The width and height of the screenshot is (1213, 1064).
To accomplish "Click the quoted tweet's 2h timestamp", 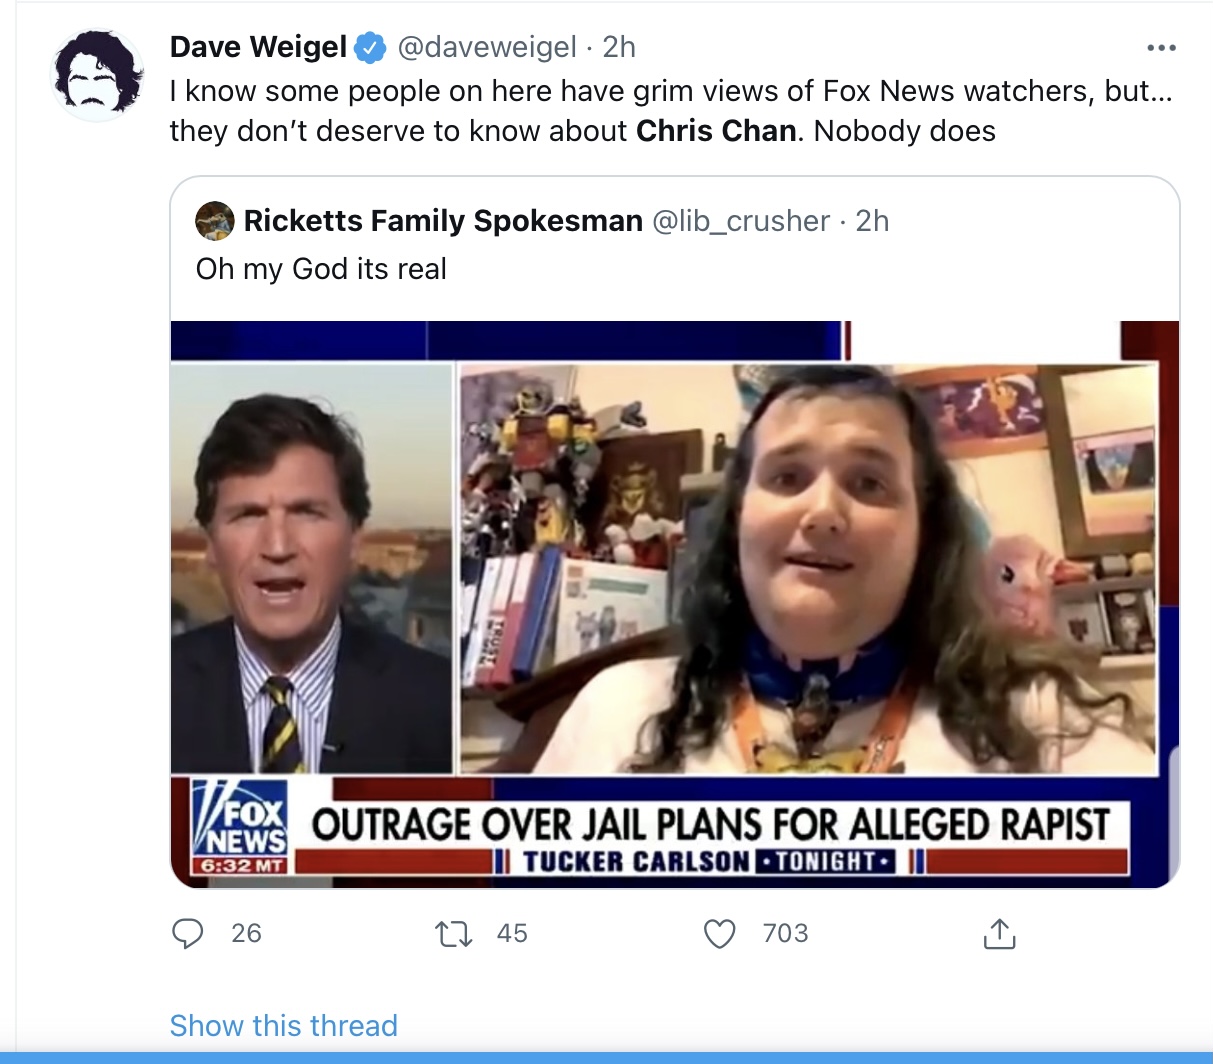I will [x=872, y=221].
